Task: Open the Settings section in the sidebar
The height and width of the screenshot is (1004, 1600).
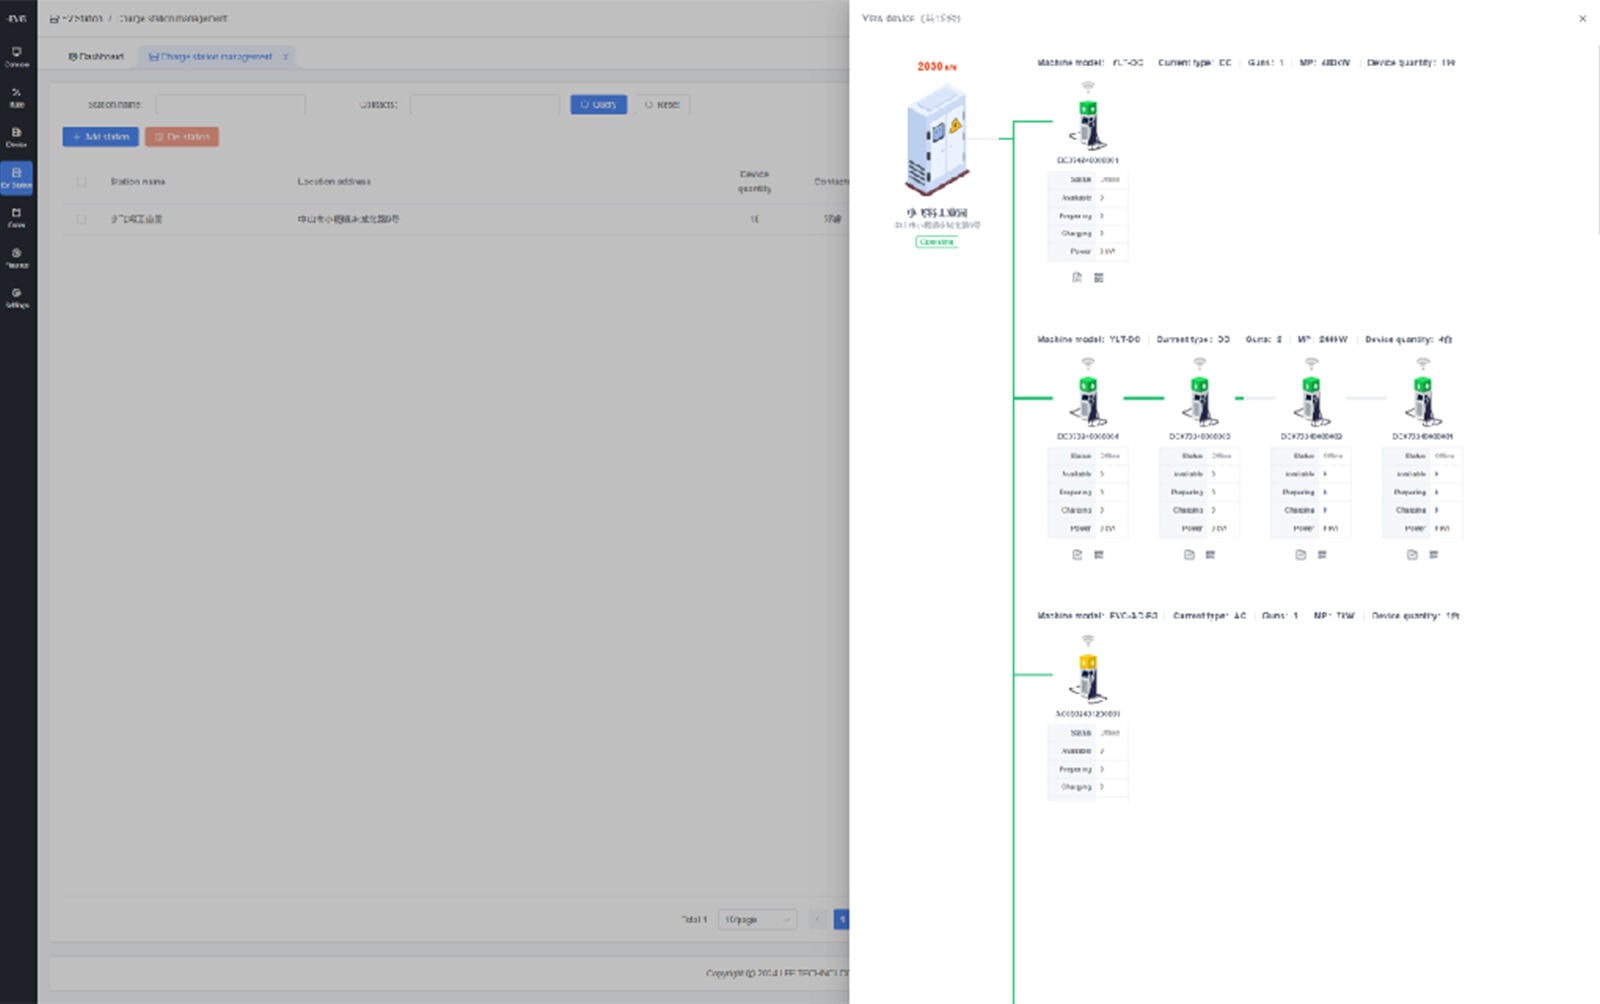Action: point(17,298)
